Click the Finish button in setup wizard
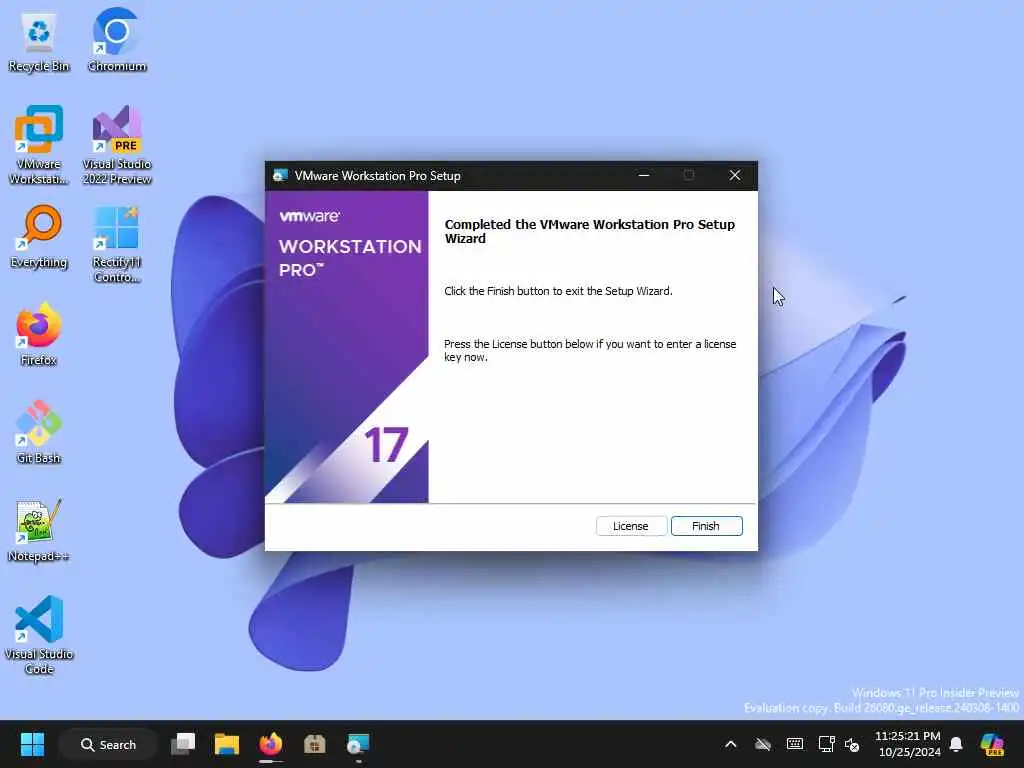This screenshot has height=768, width=1024. point(707,526)
